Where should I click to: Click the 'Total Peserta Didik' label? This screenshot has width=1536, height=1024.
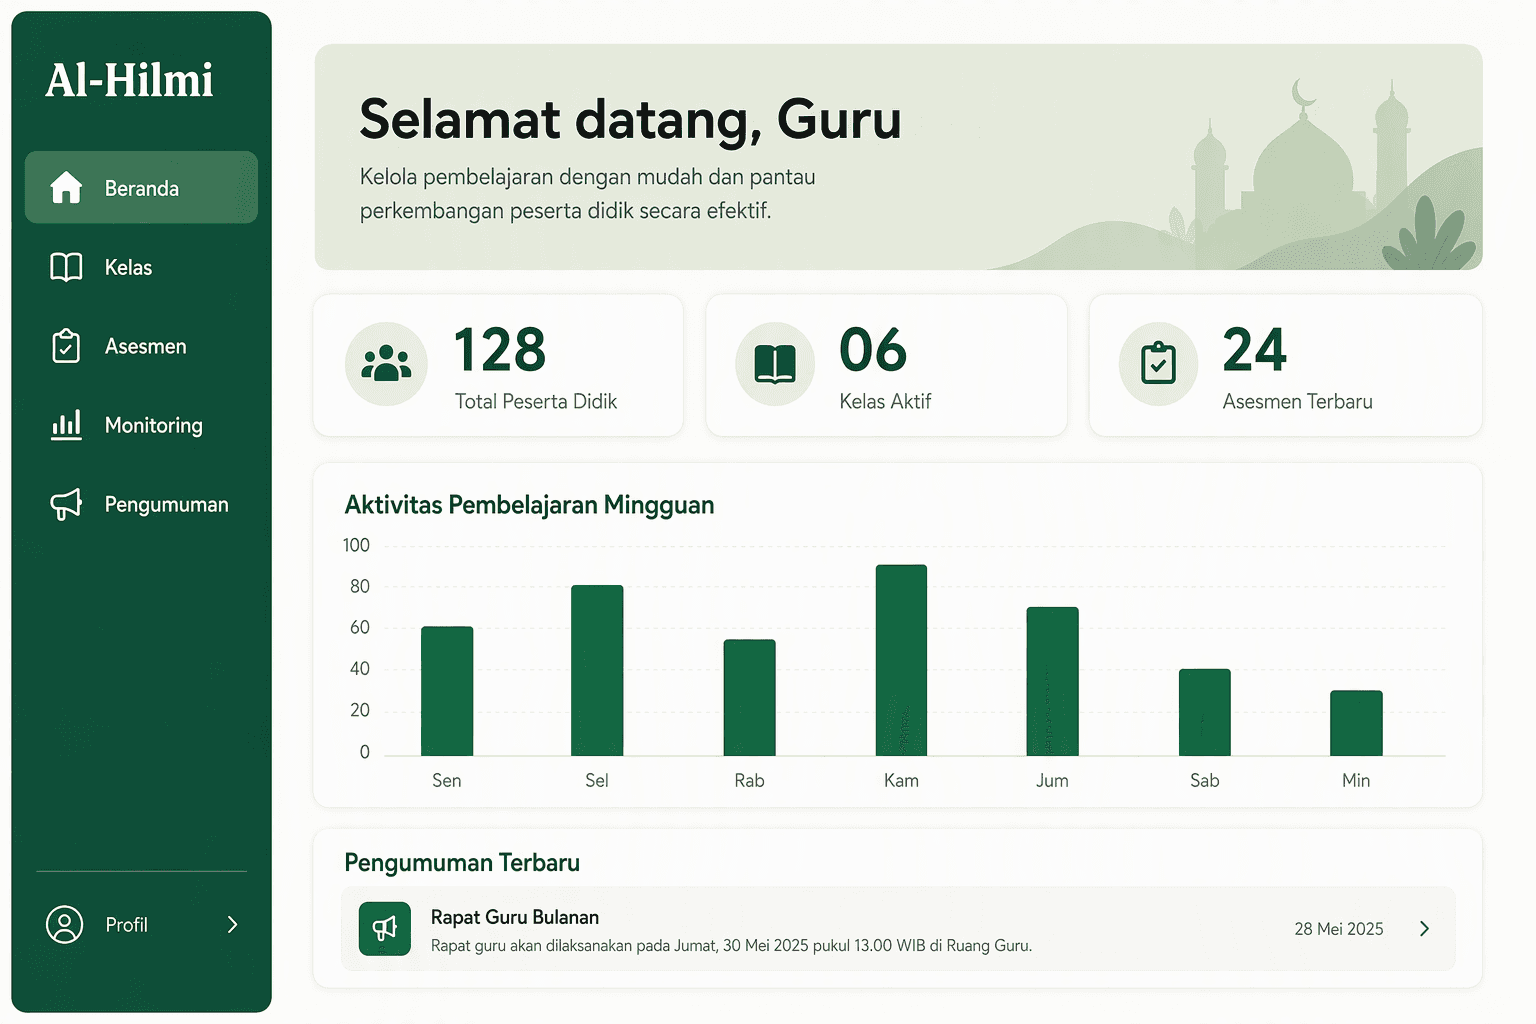tap(536, 401)
